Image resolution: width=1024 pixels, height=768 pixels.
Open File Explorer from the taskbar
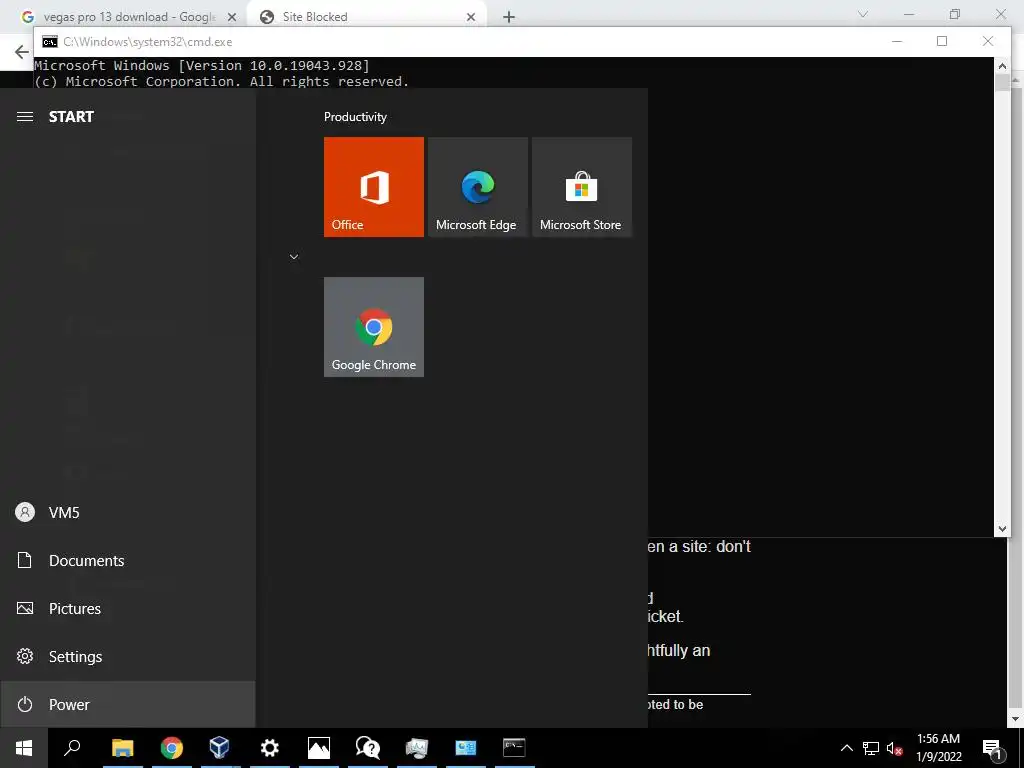[x=122, y=748]
